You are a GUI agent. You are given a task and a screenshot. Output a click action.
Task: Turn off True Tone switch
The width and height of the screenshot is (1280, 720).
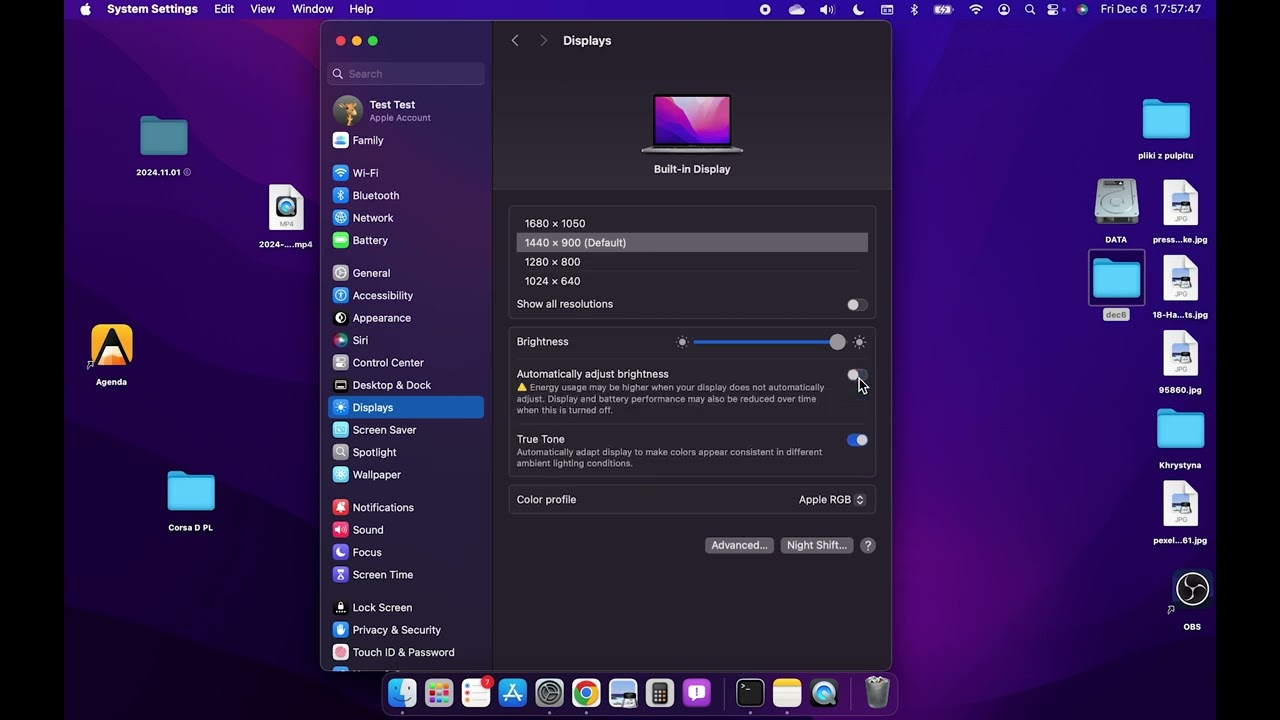[x=857, y=440]
